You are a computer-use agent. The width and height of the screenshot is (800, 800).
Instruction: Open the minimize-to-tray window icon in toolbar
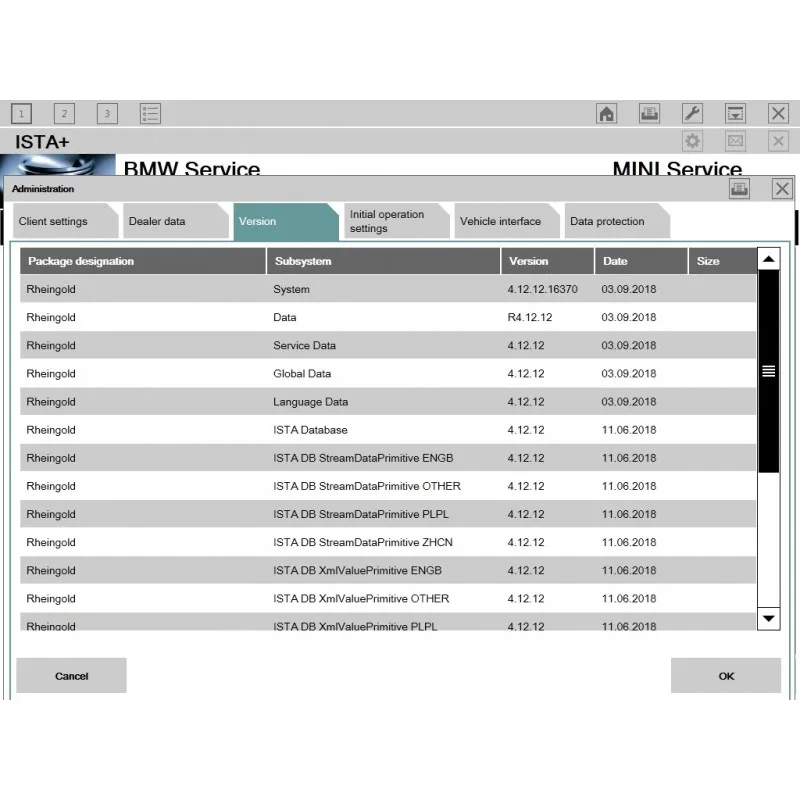[735, 113]
